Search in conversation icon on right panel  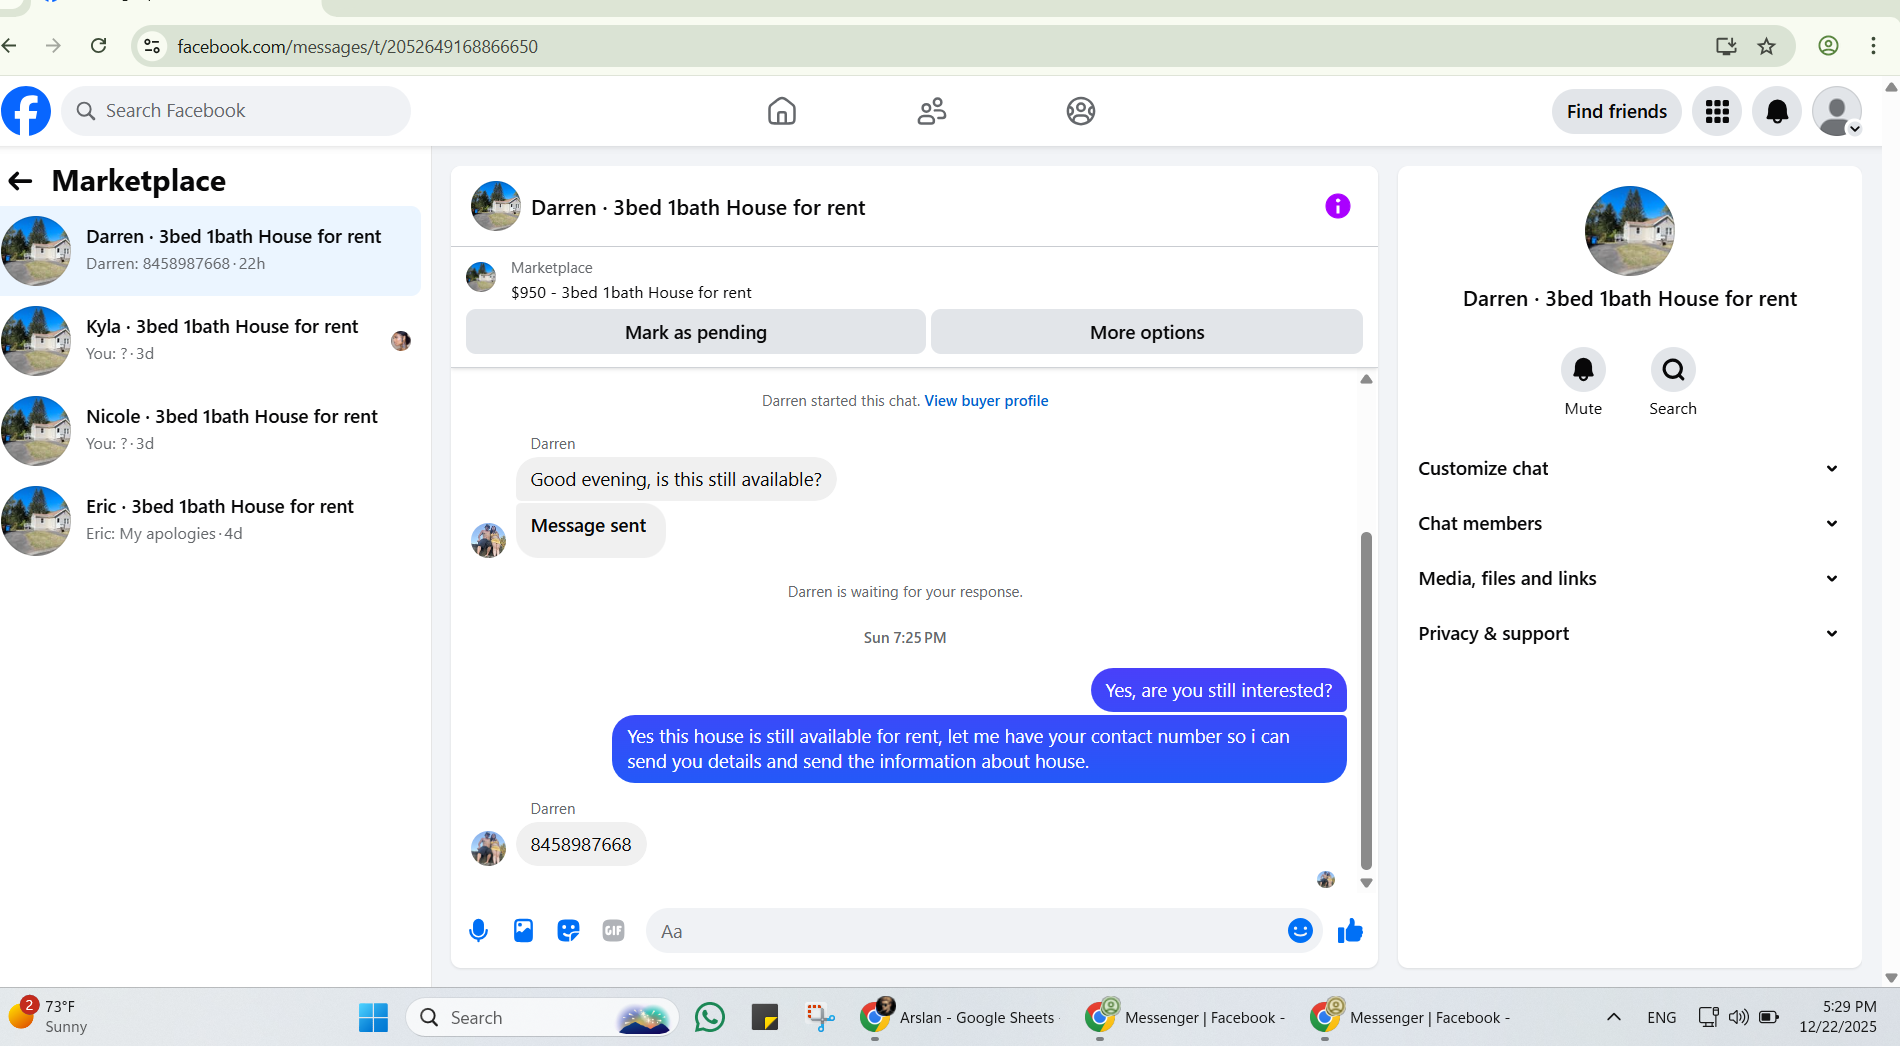tap(1673, 370)
